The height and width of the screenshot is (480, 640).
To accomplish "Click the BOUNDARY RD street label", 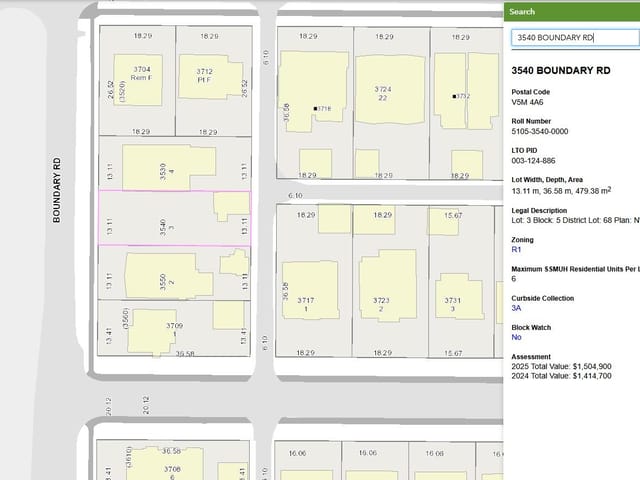I will 57,190.
